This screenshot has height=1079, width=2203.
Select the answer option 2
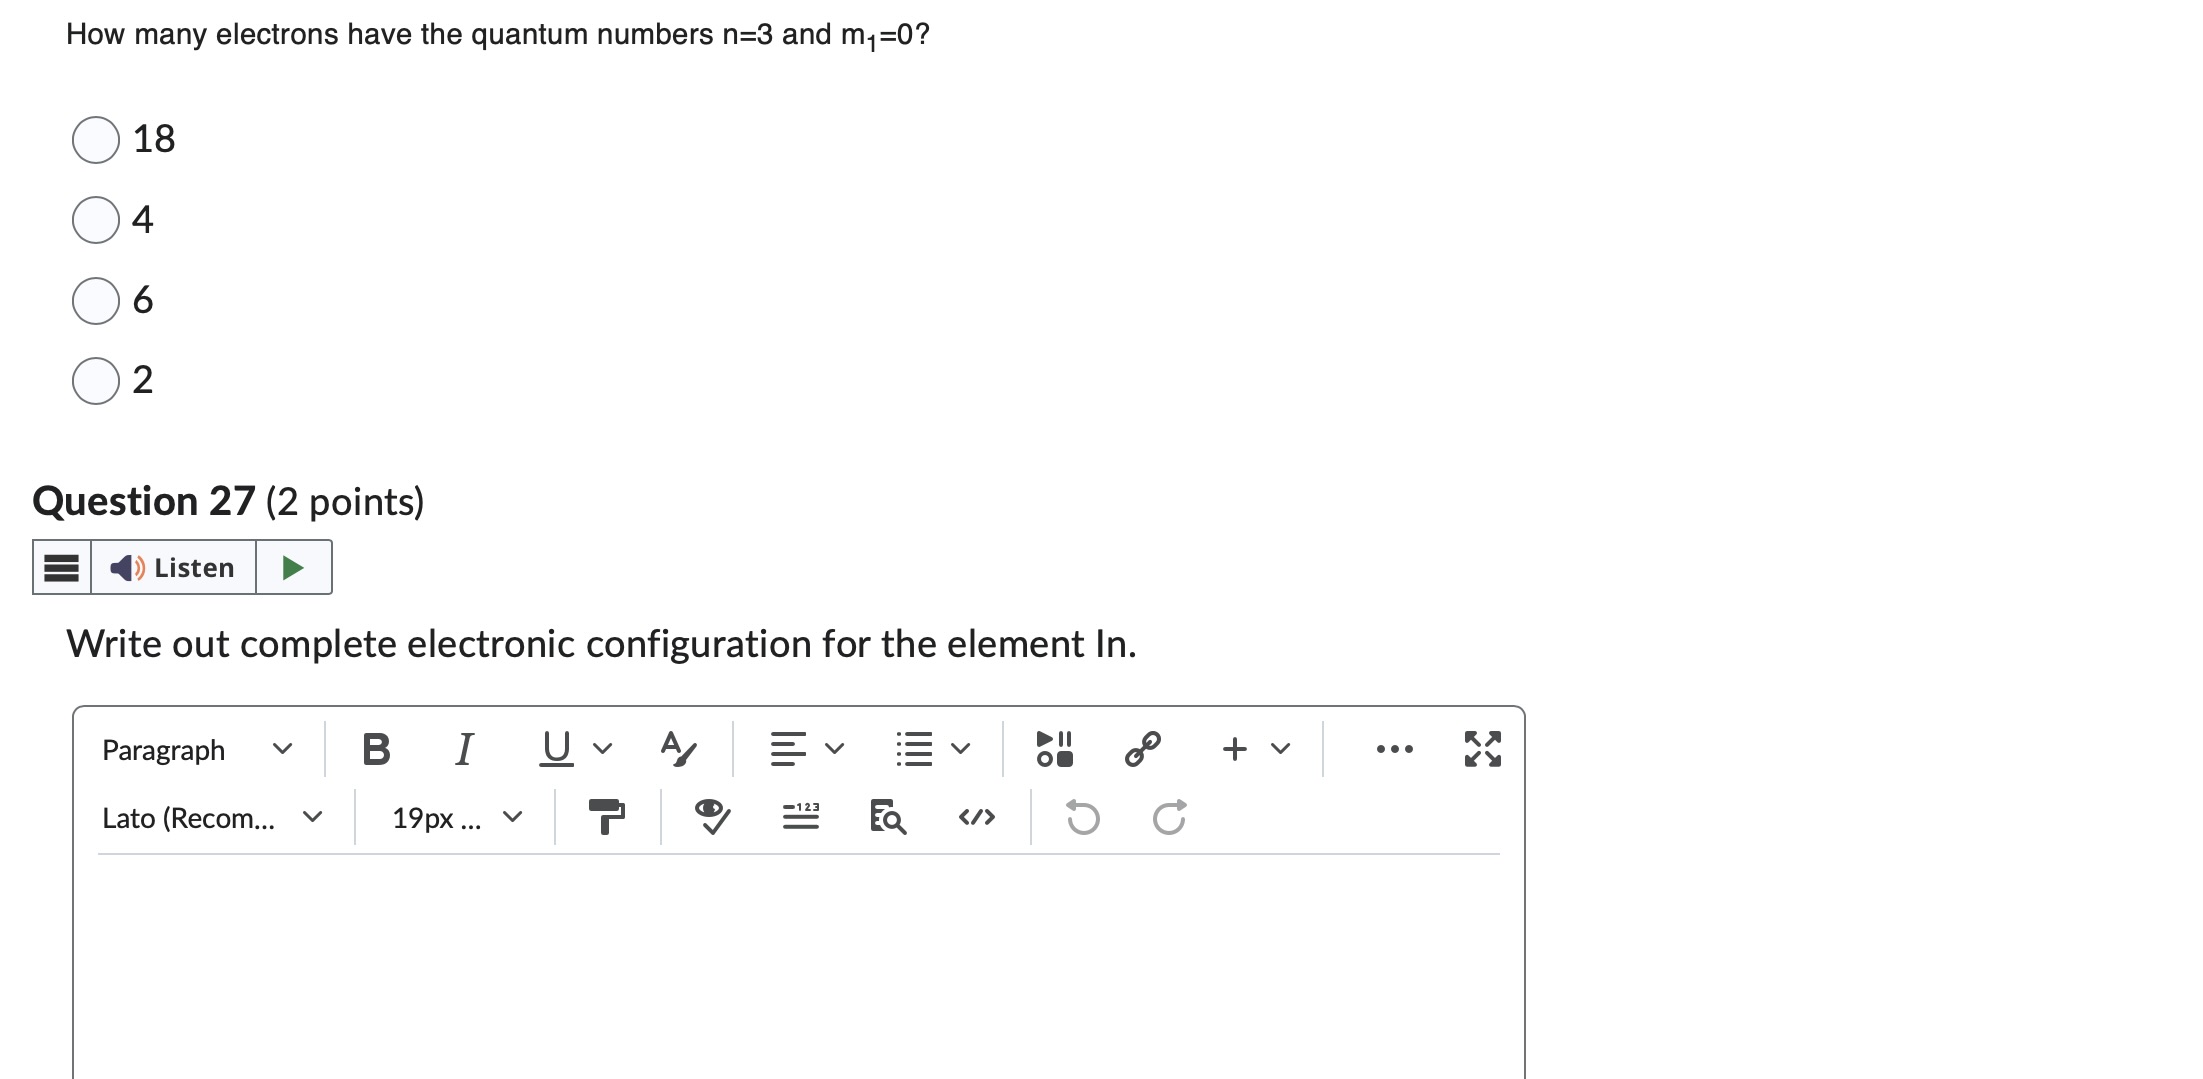point(95,380)
